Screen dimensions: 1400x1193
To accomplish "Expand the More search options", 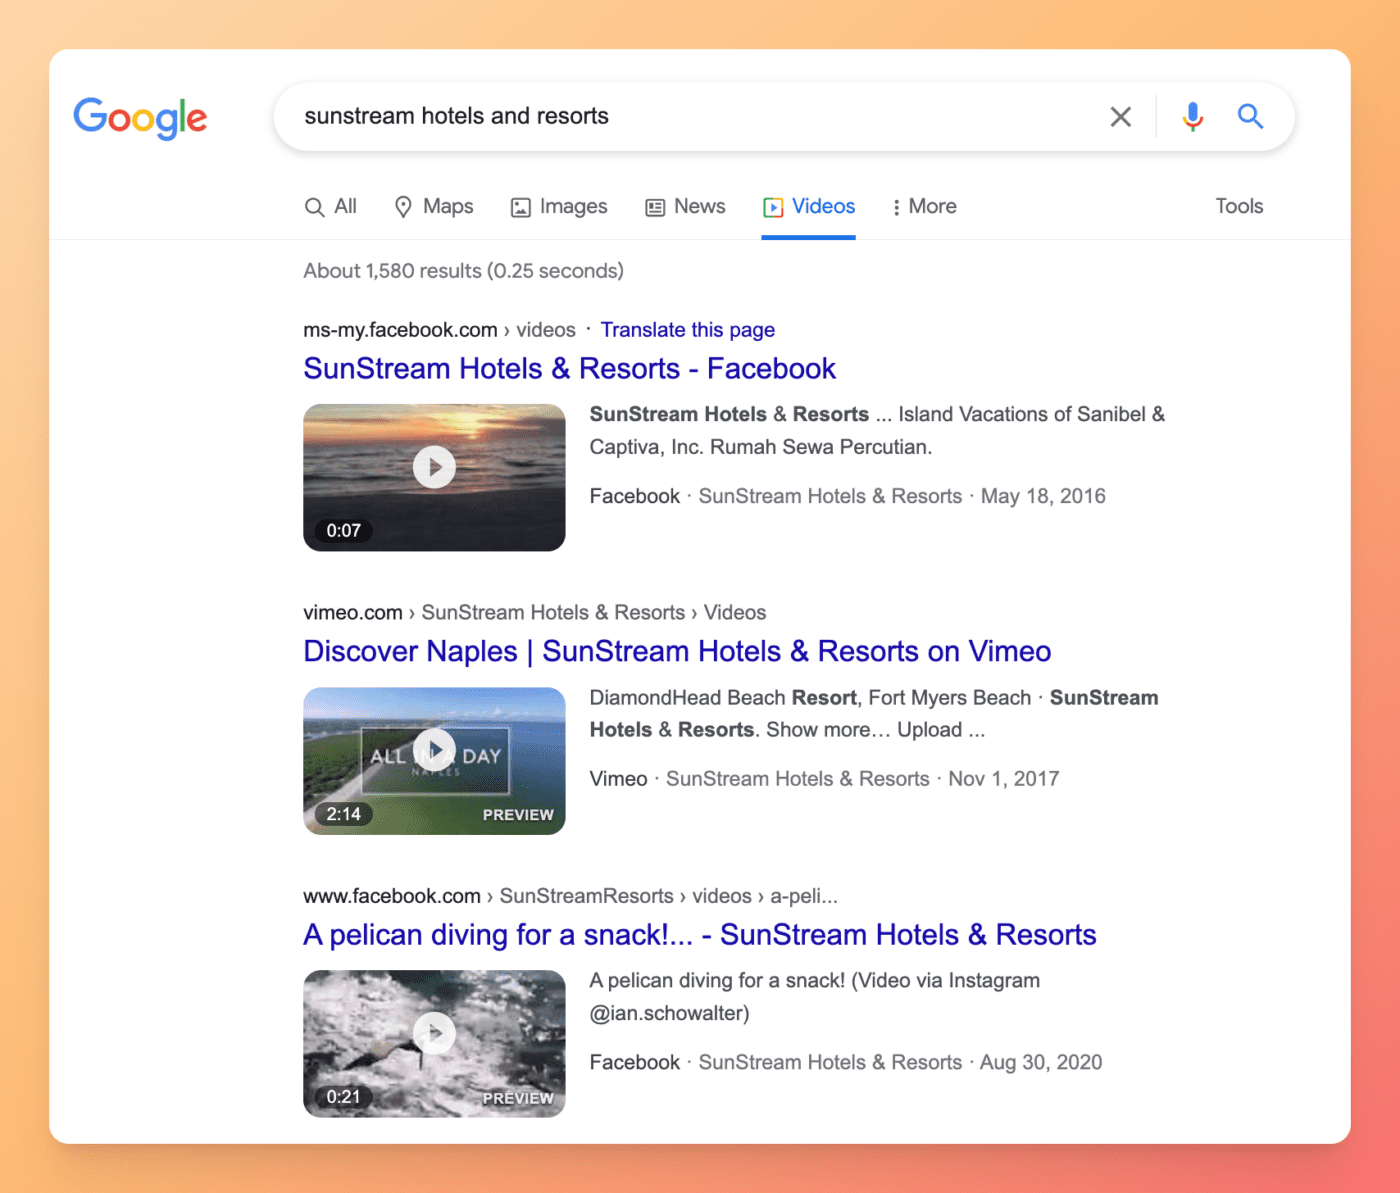I will click(x=923, y=206).
